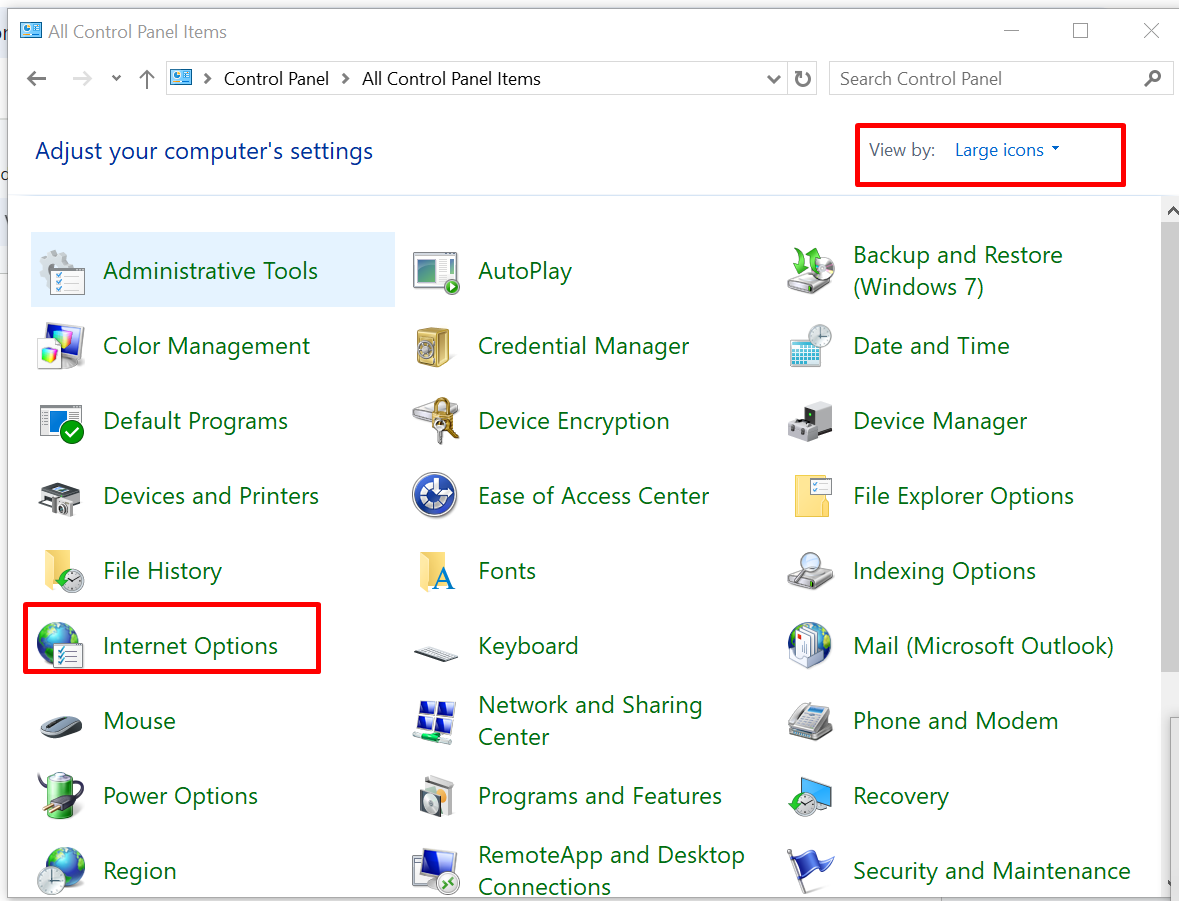Open the View by Large icons dropdown
The image size is (1179, 901).
[1007, 150]
